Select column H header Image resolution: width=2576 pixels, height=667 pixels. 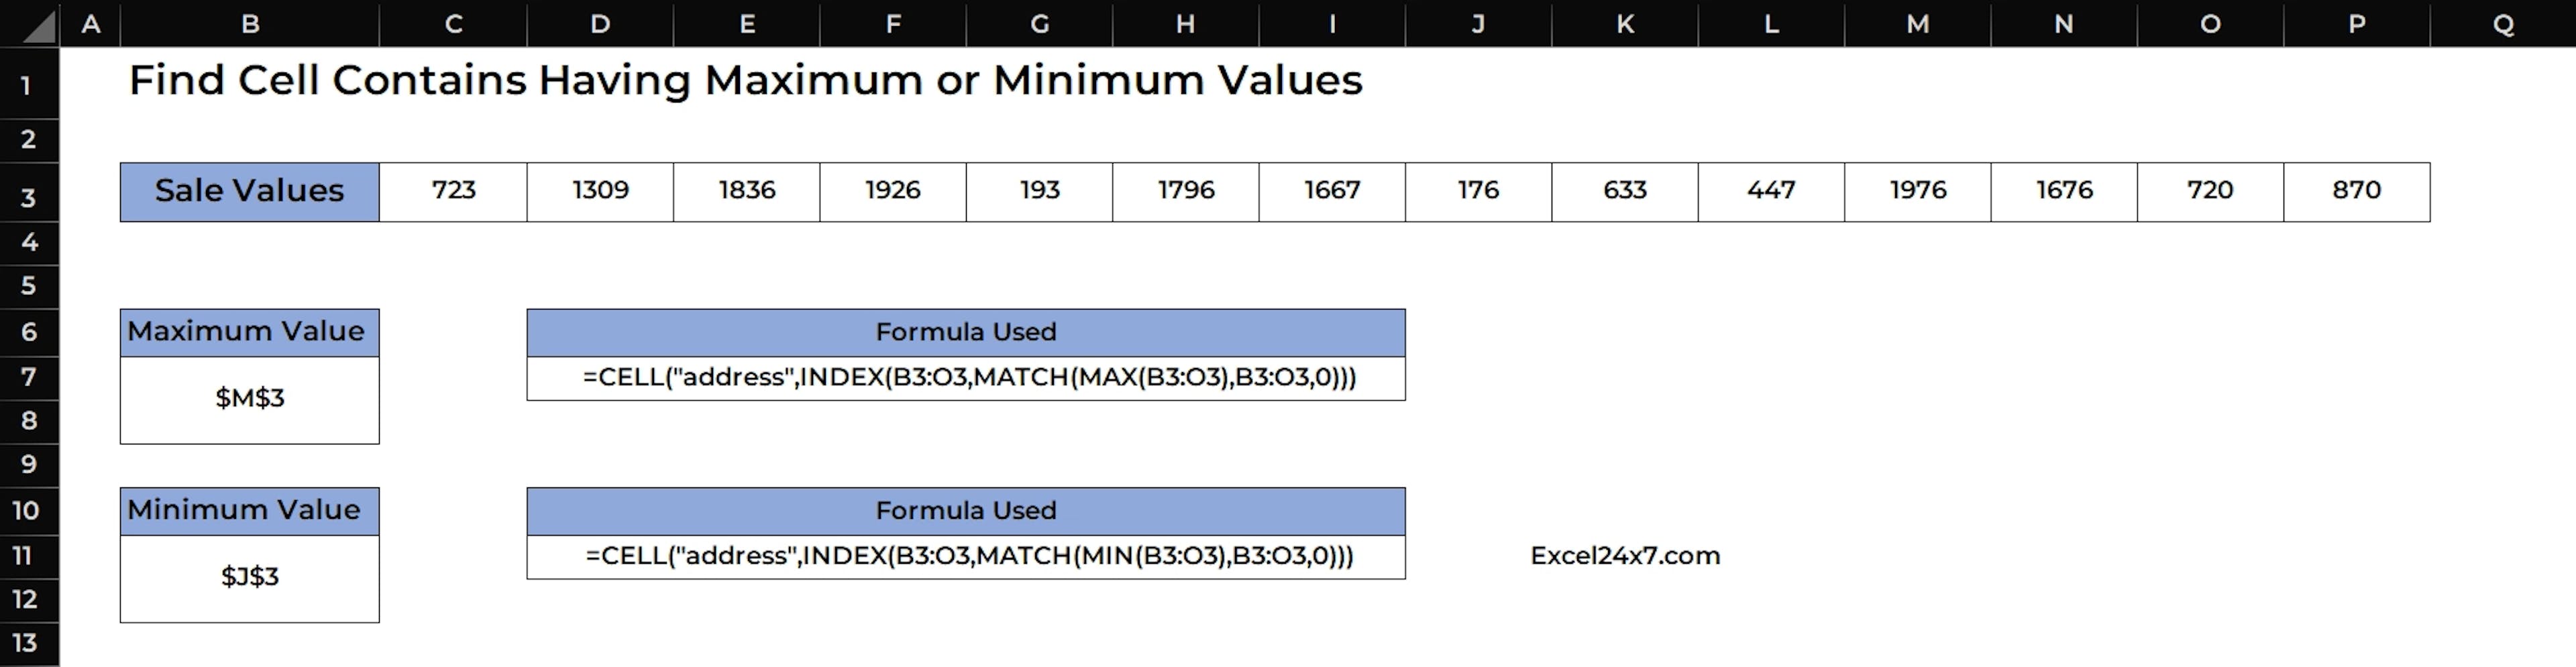1185,24
